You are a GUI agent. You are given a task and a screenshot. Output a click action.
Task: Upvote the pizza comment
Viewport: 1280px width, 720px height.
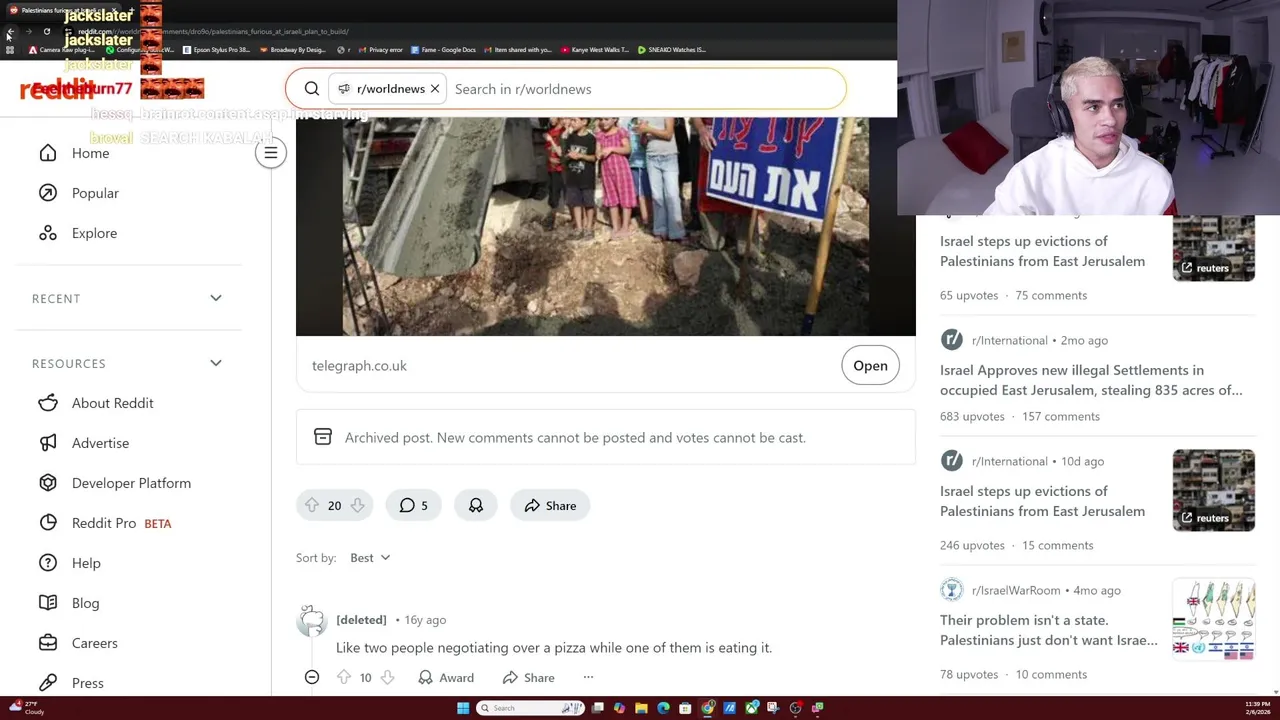[x=344, y=678]
